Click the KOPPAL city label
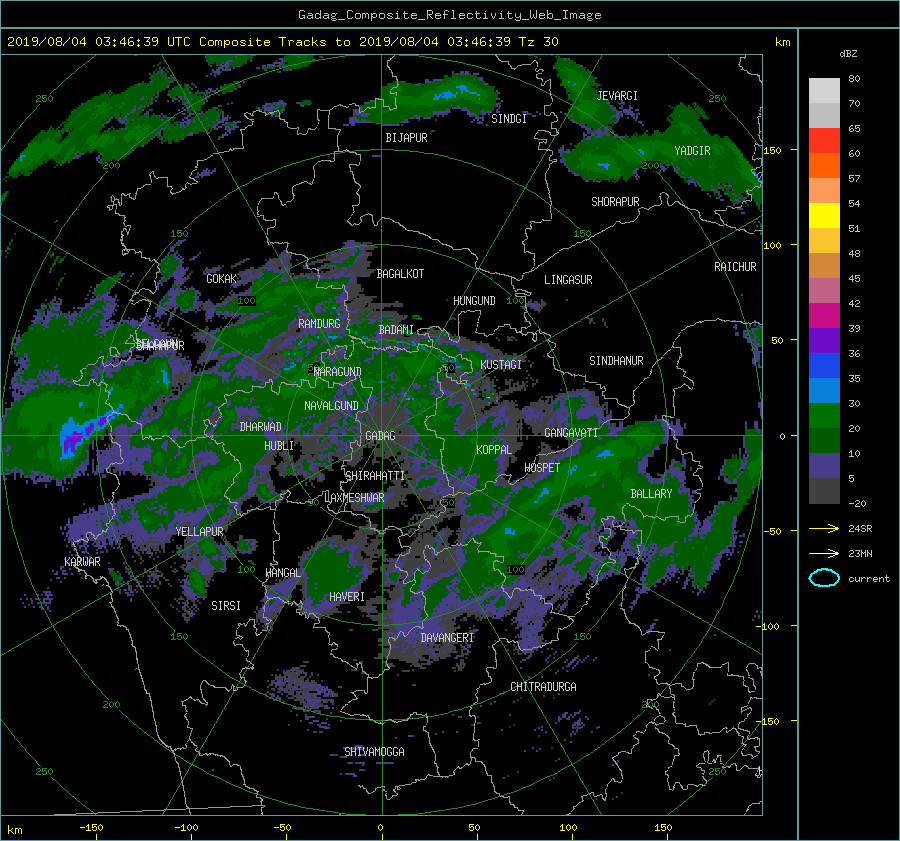This screenshot has height=841, width=900. coord(494,450)
